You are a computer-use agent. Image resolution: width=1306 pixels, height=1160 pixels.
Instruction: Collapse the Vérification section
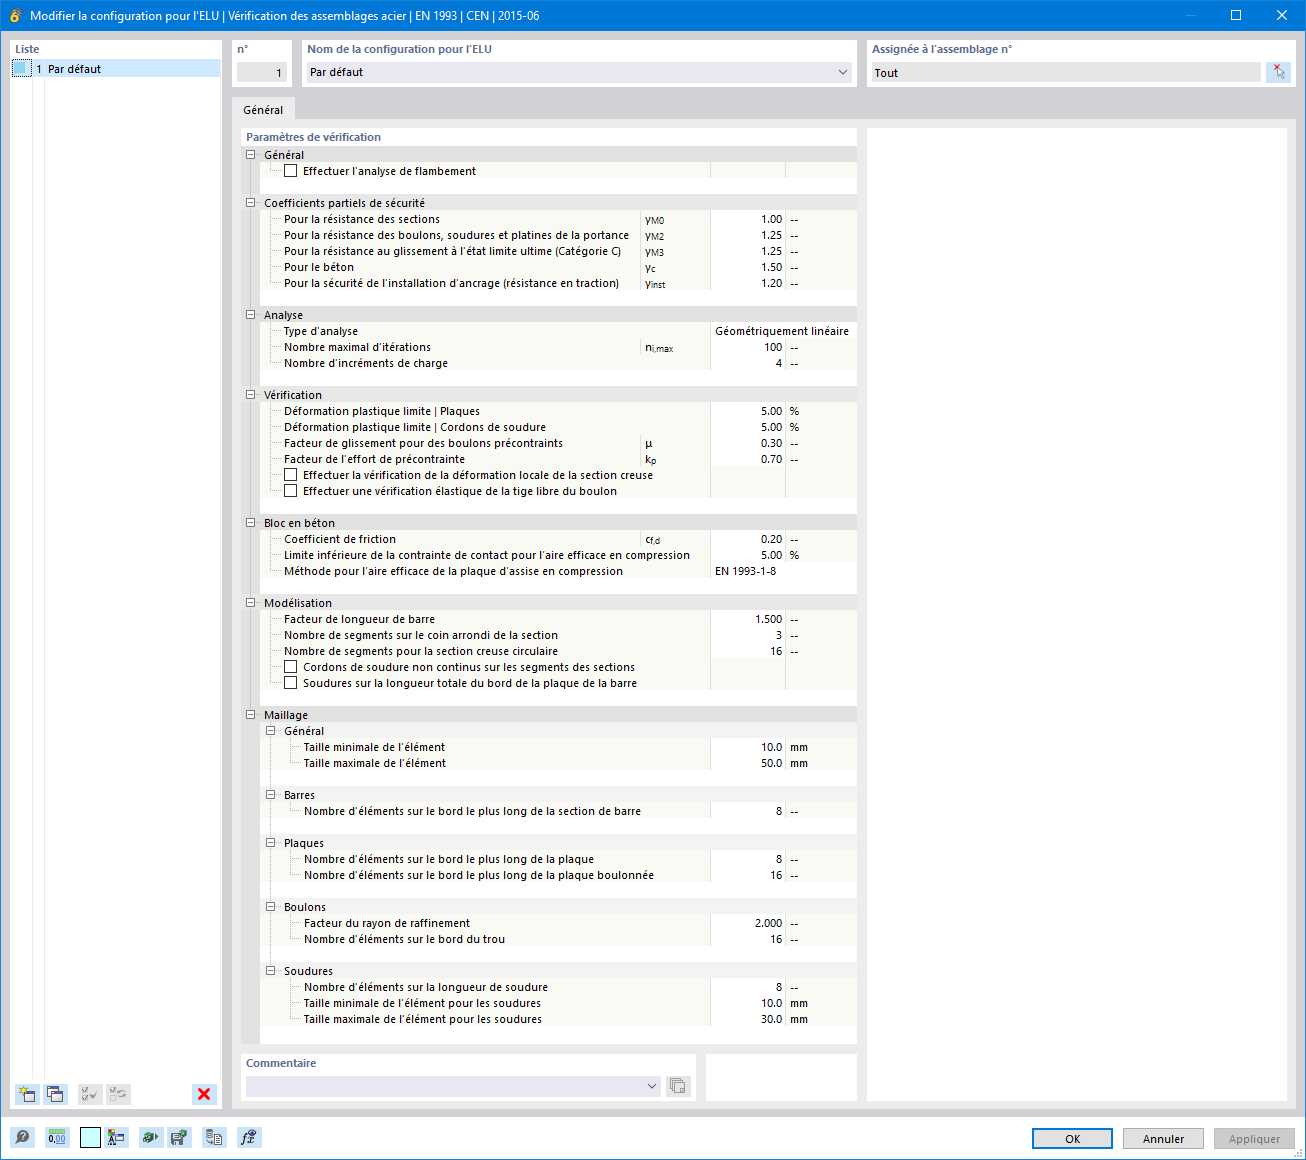(251, 395)
